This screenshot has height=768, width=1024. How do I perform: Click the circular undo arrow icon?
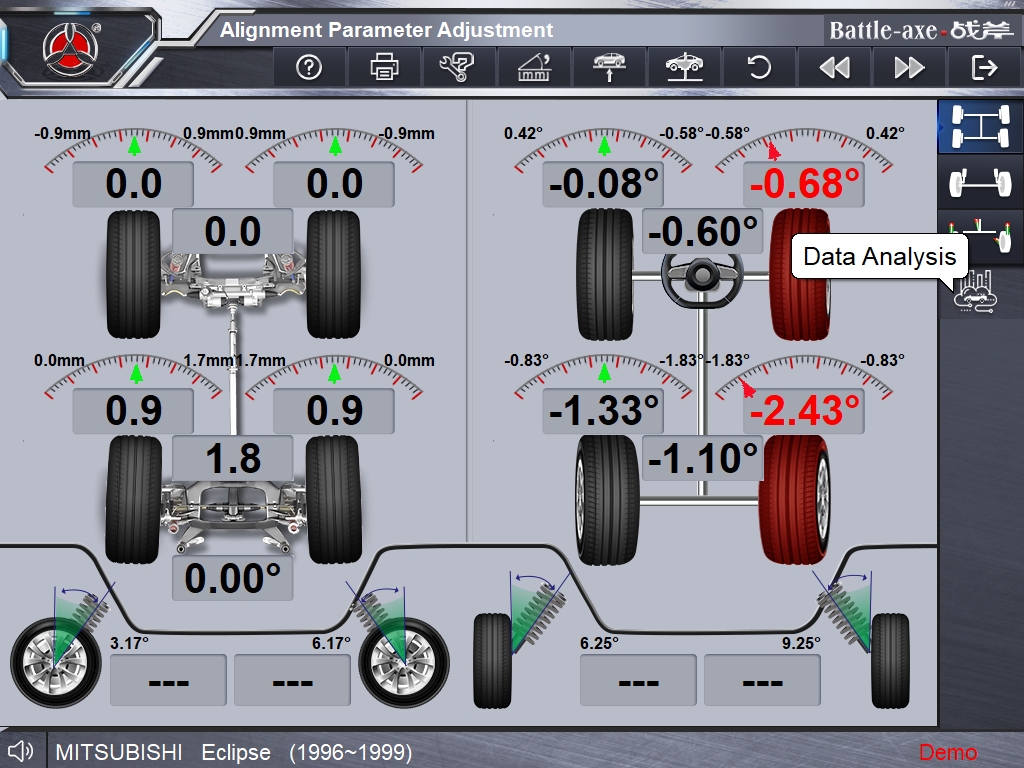click(x=759, y=67)
